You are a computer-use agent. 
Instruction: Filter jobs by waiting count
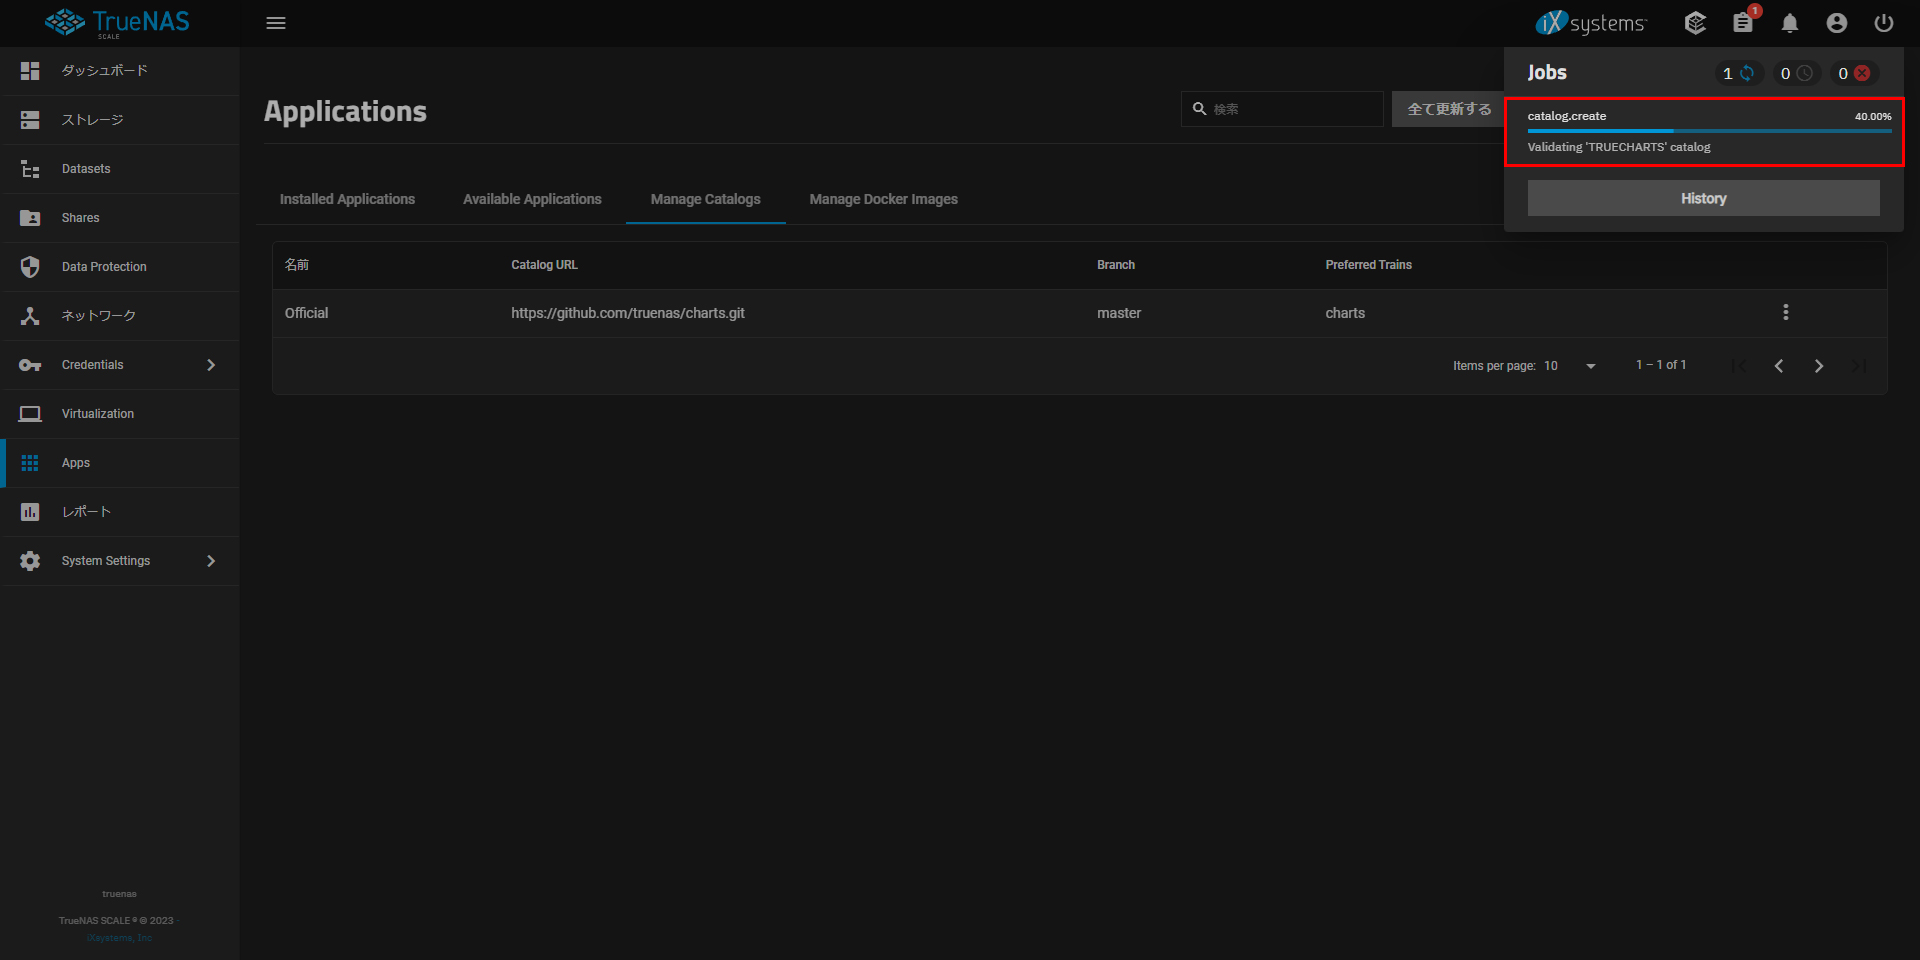click(1796, 73)
